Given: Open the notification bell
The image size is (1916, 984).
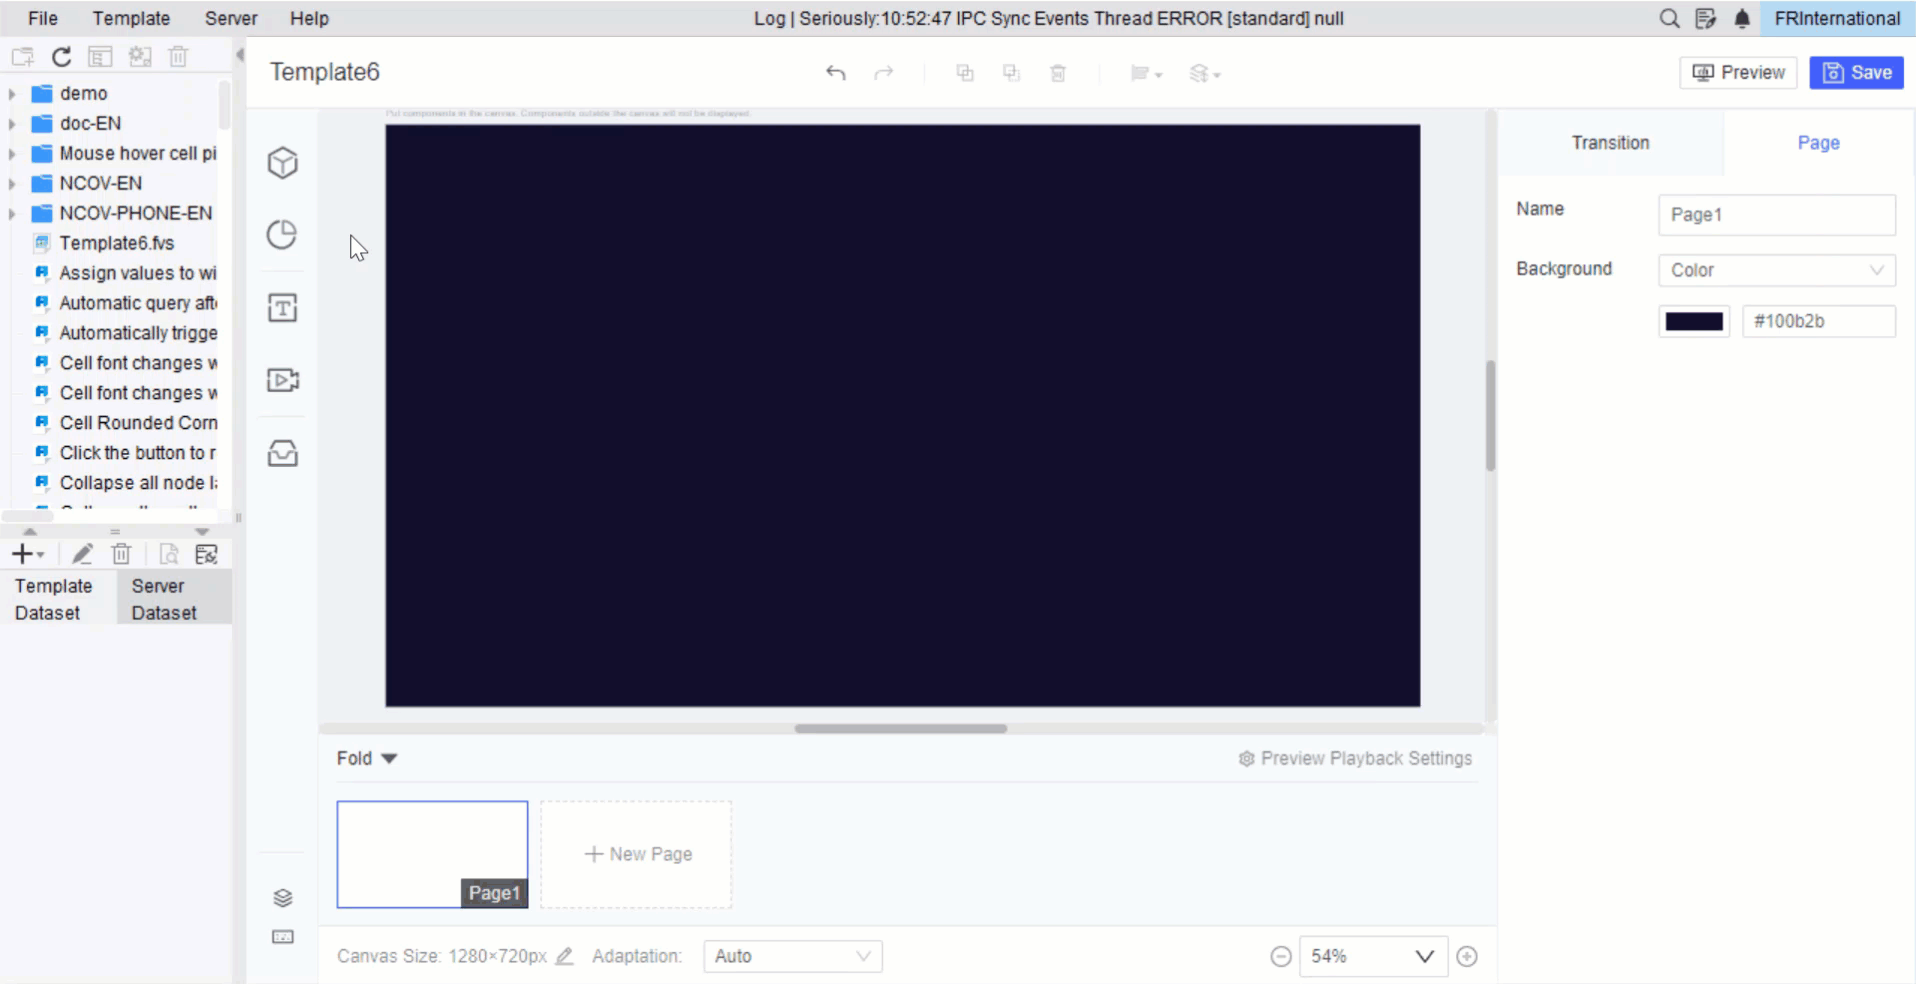Looking at the screenshot, I should [1742, 18].
